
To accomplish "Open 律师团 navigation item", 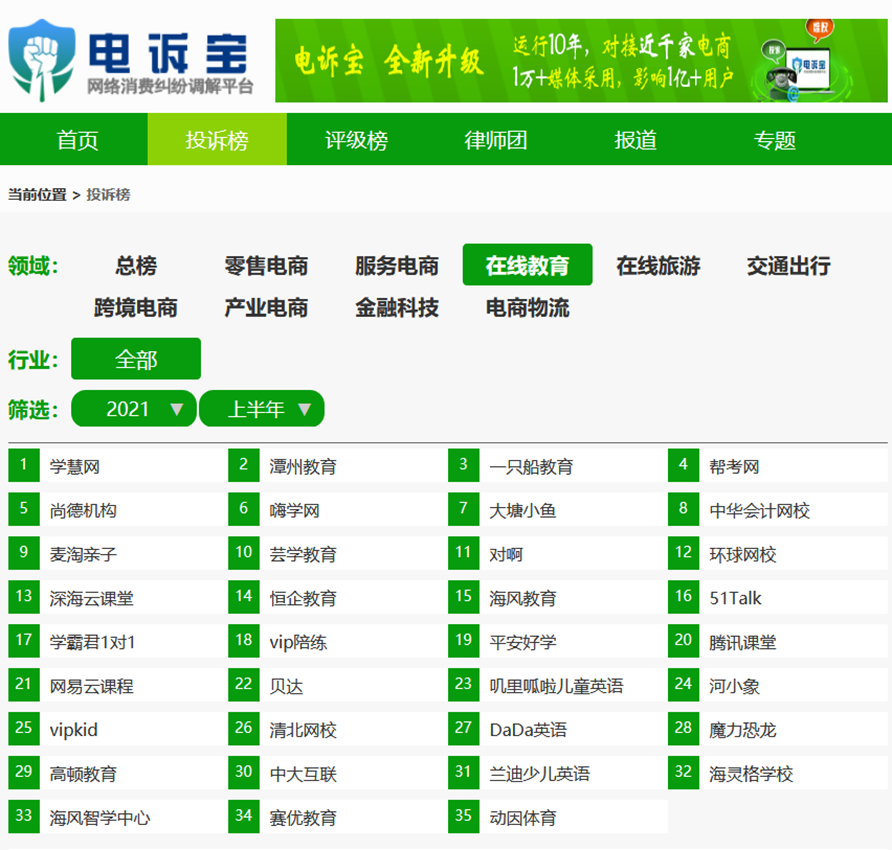I will click(495, 140).
